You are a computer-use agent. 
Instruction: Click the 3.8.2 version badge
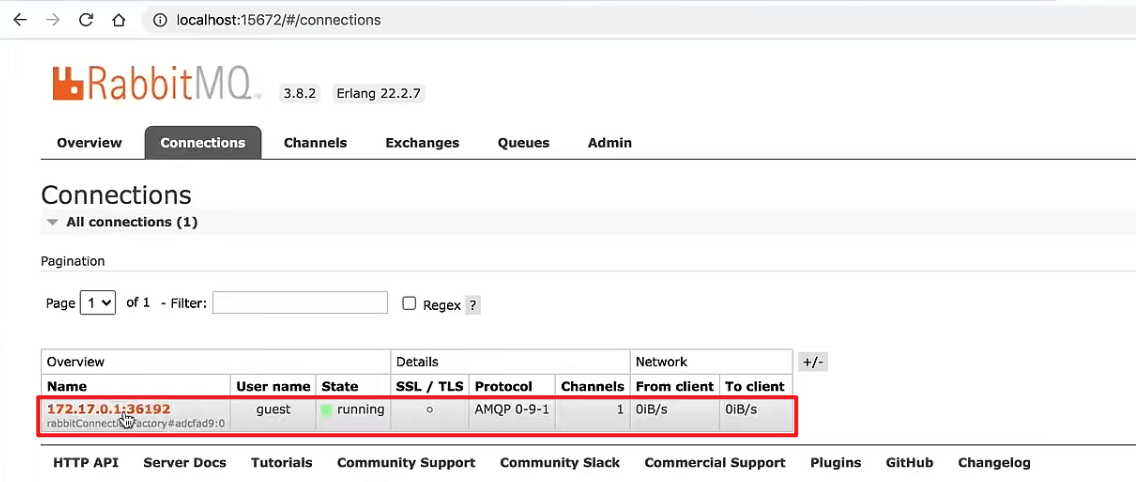click(300, 94)
